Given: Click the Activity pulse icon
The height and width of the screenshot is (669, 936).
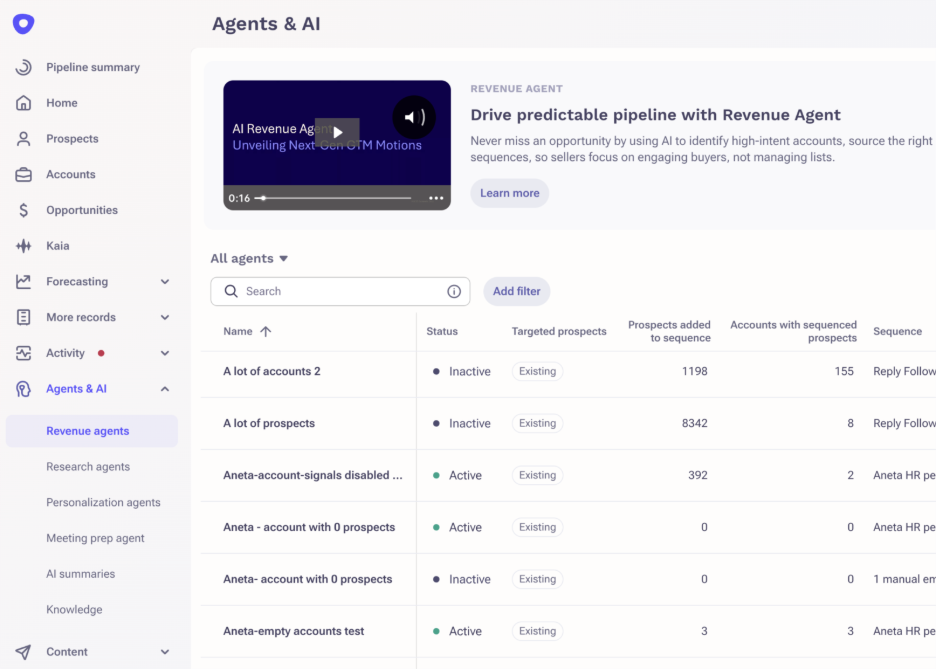Looking at the screenshot, I should coord(23,353).
